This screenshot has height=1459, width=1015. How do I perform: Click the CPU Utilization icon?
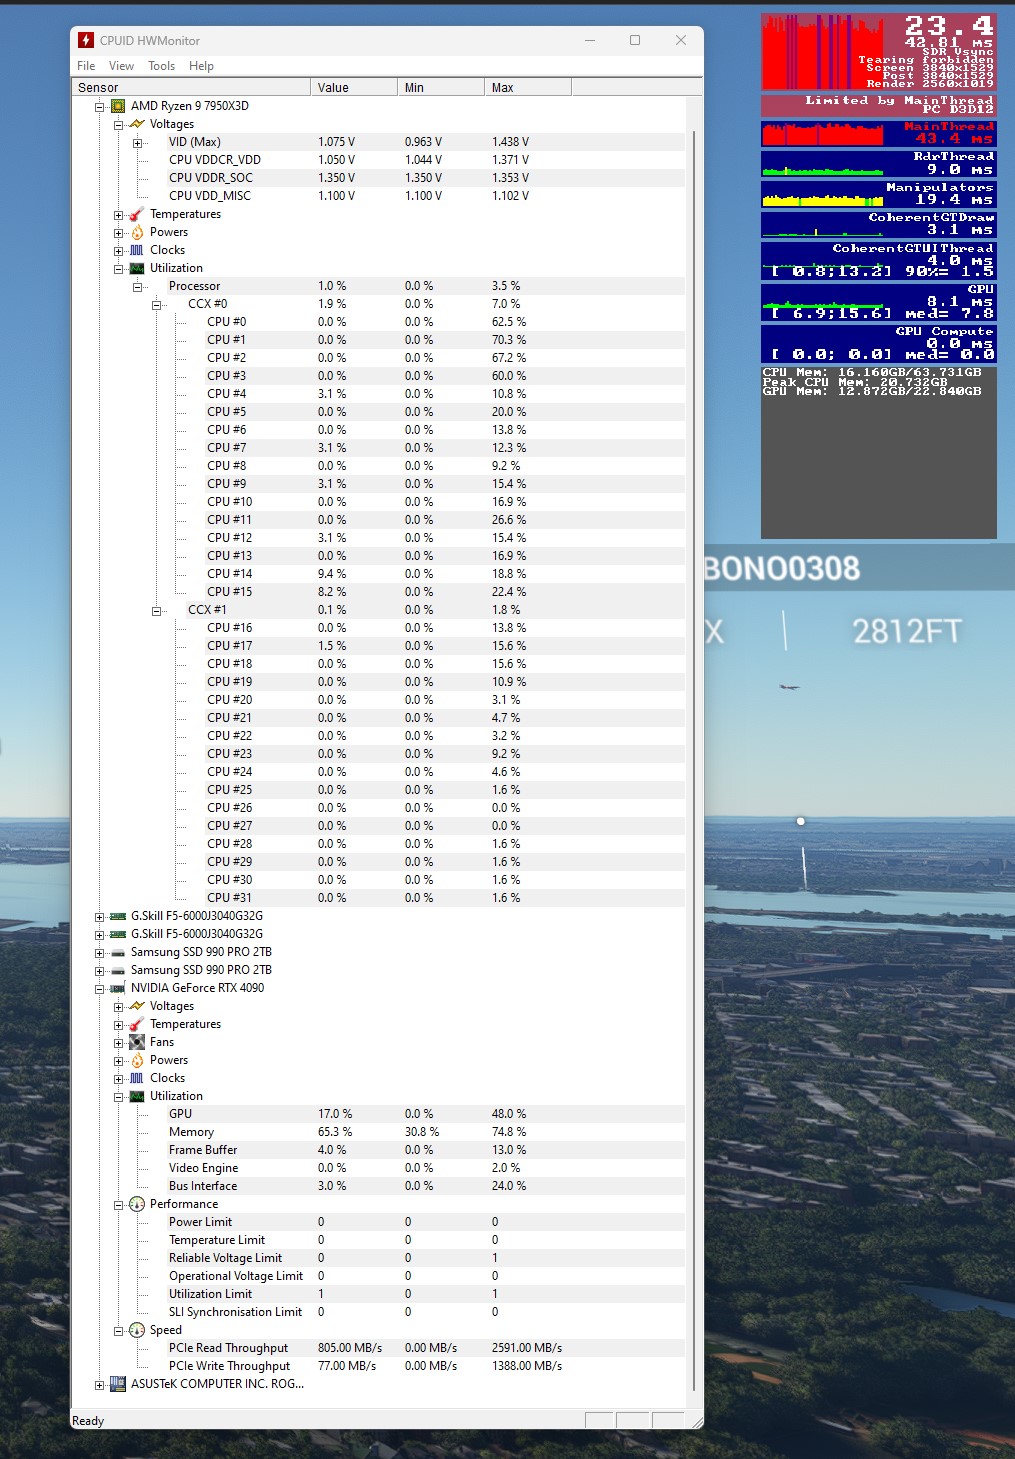pos(137,268)
